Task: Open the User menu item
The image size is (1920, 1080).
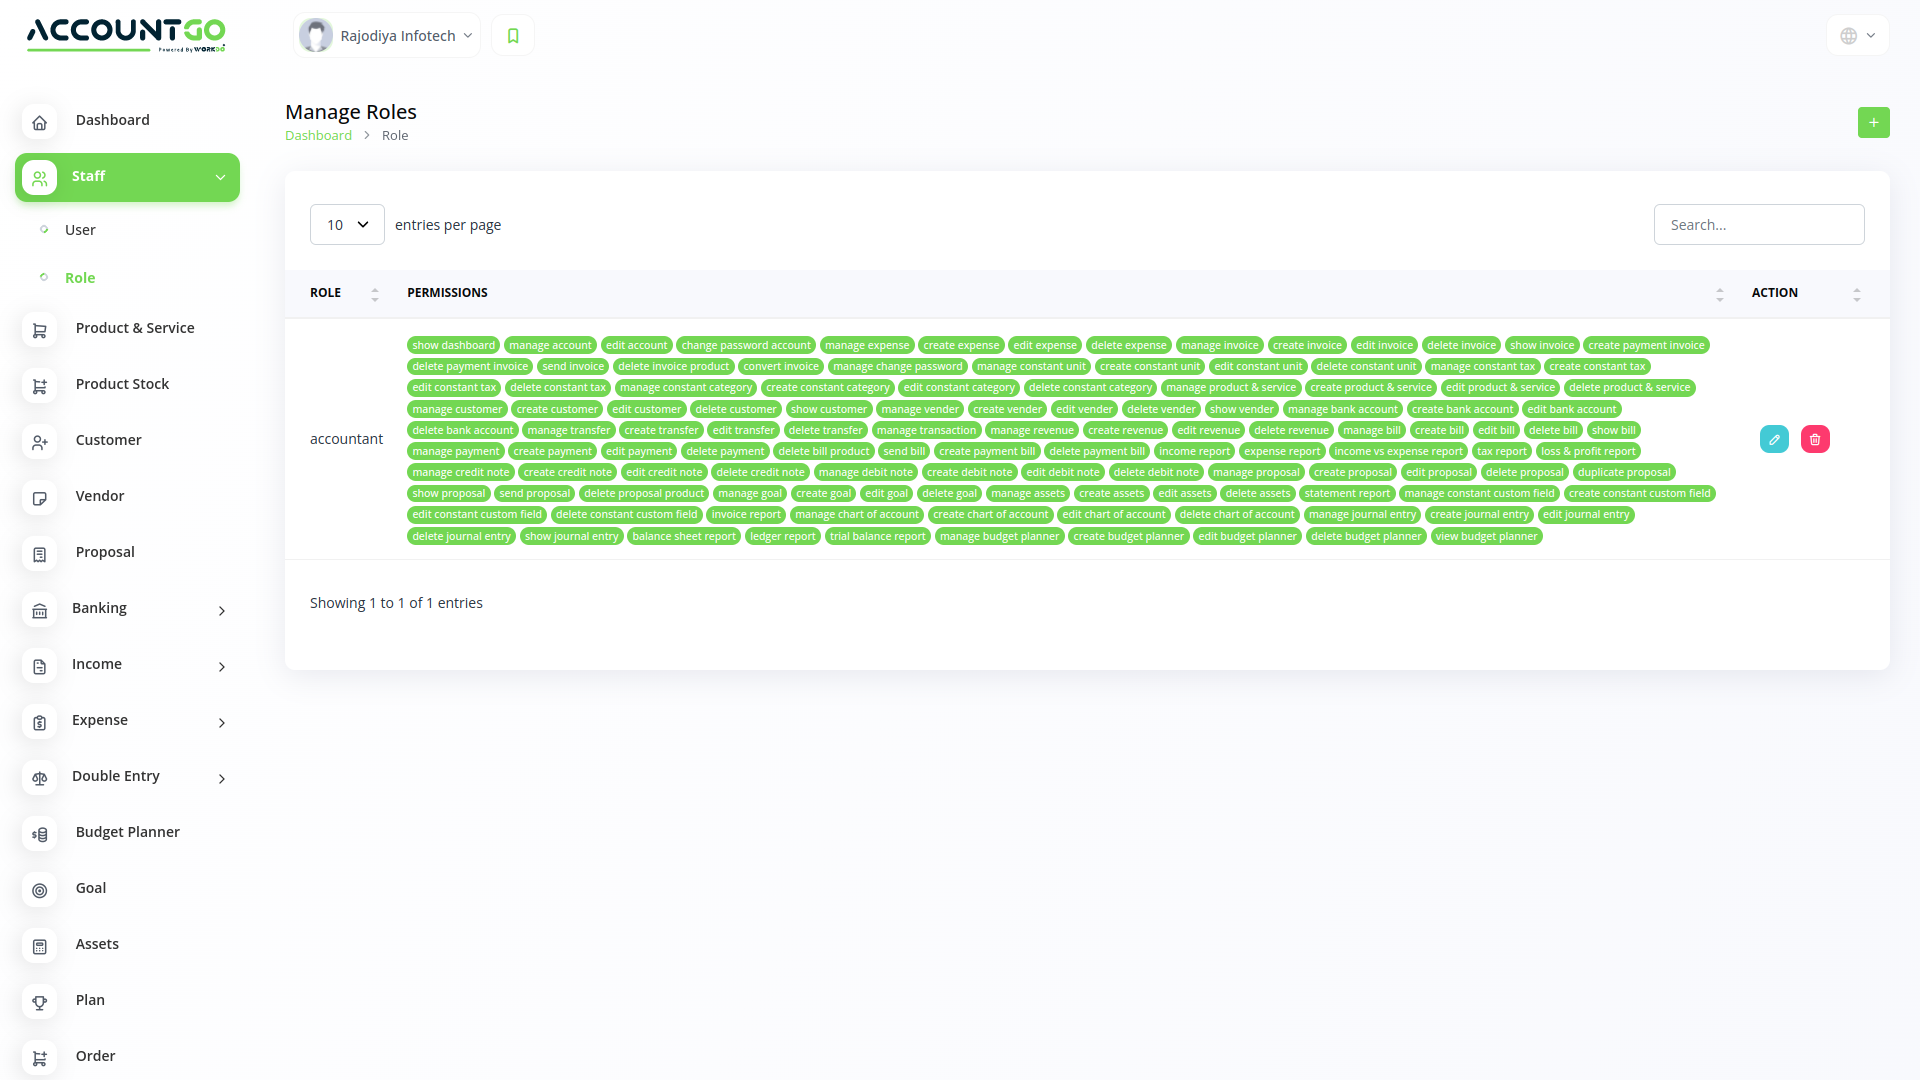Action: coord(81,229)
